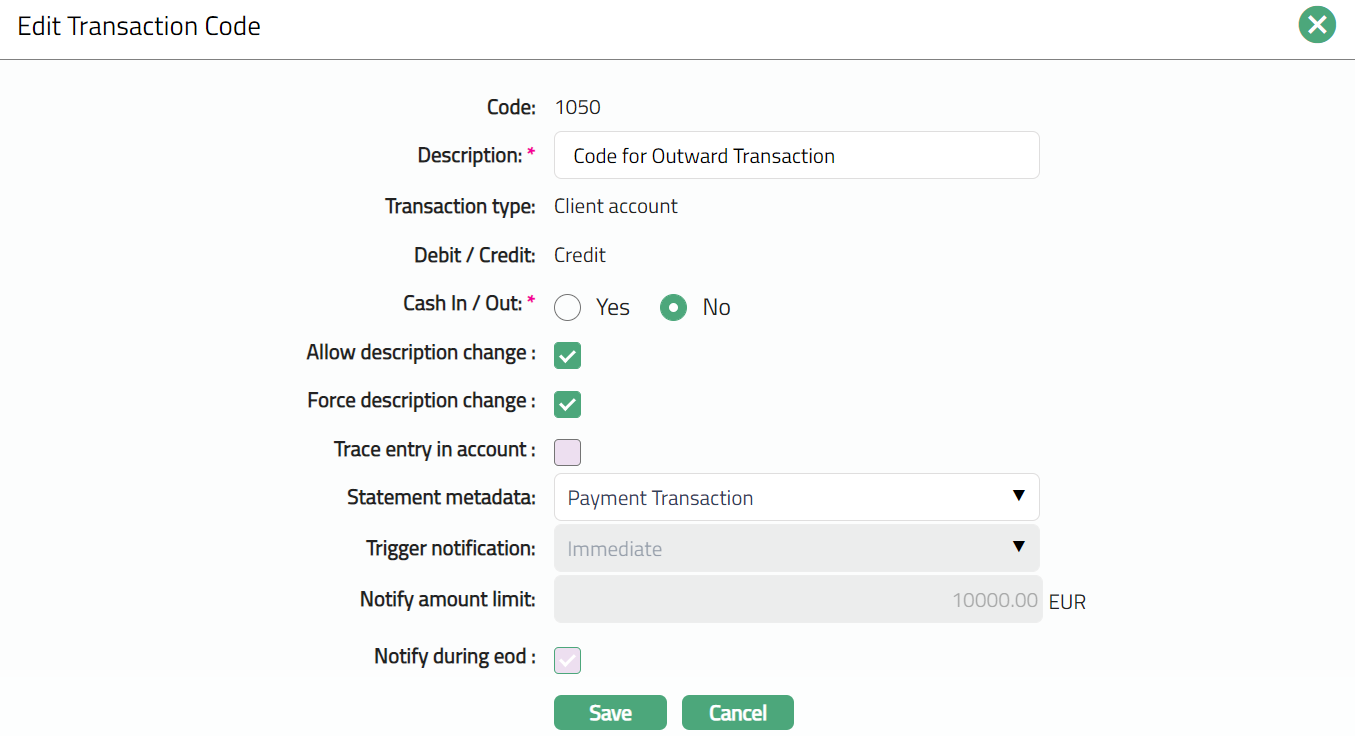Save the transaction code changes

pos(610,713)
